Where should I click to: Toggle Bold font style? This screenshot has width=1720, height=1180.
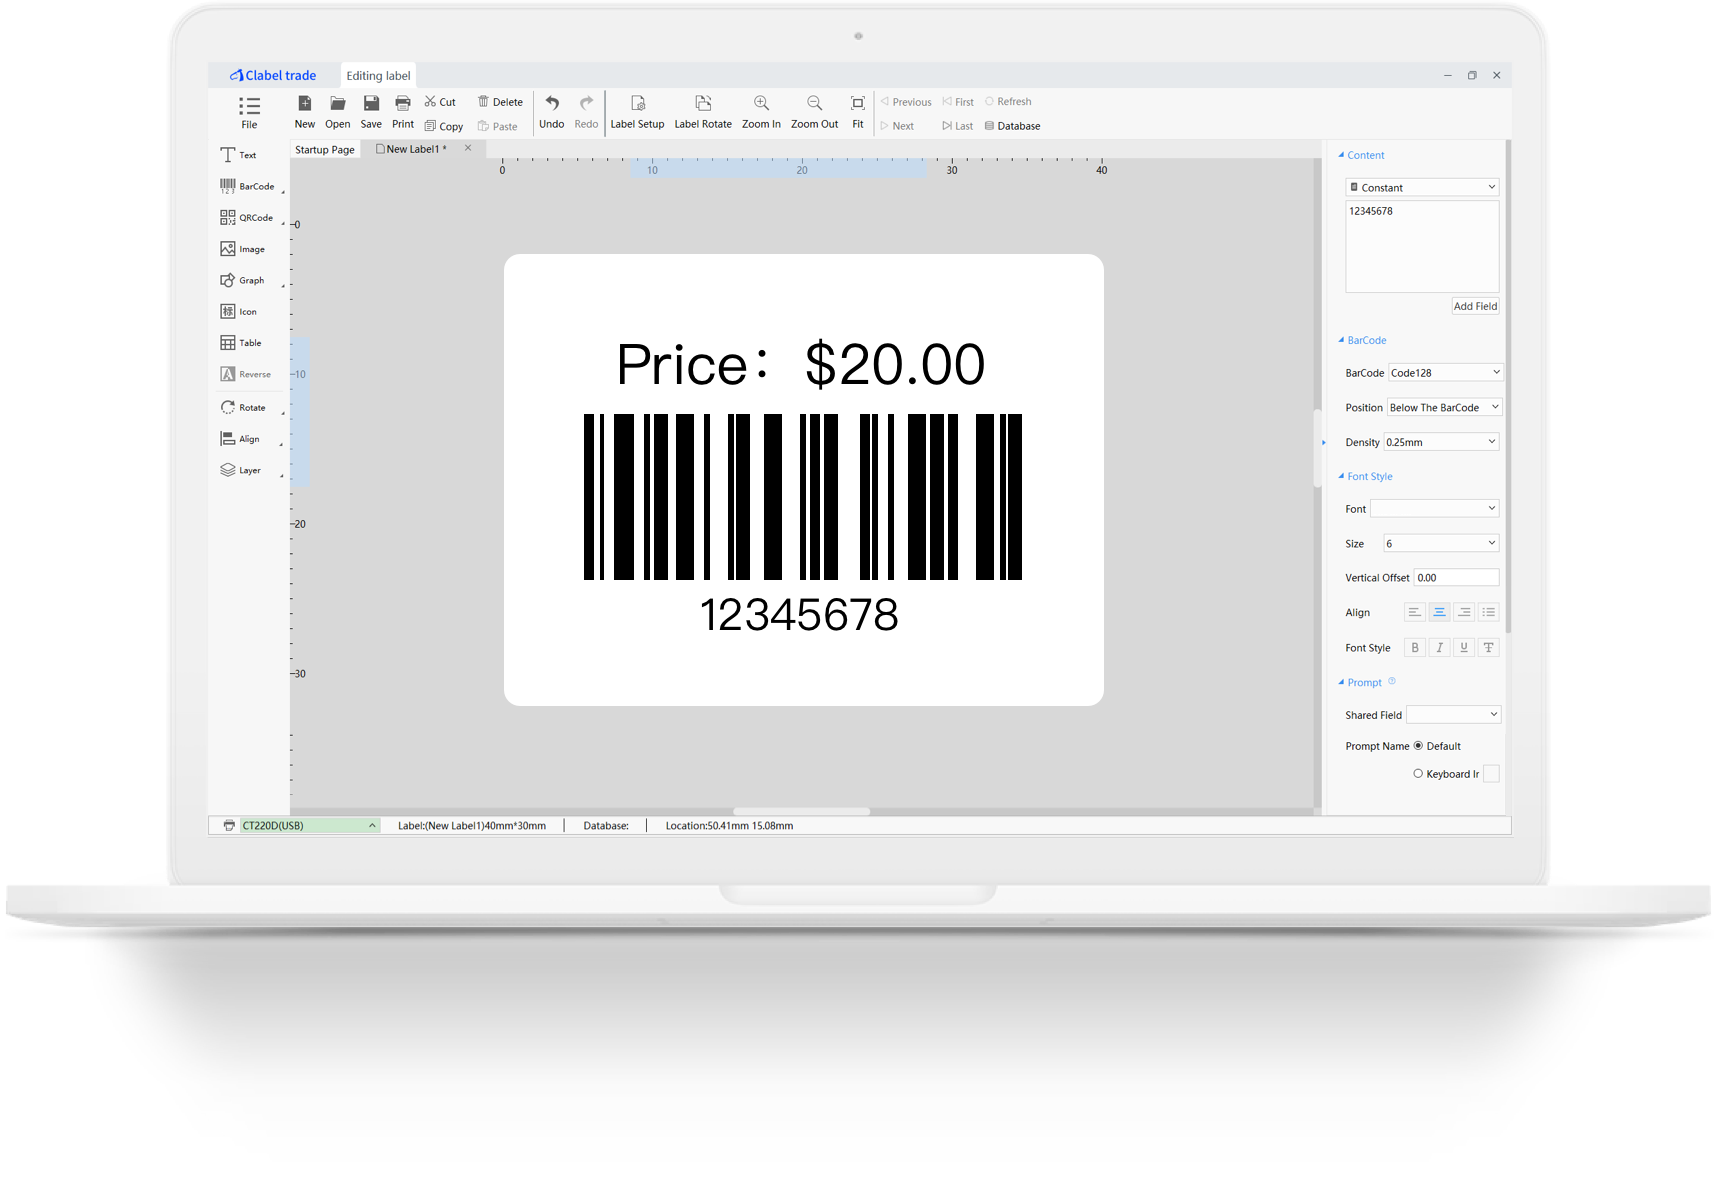pyautogui.click(x=1414, y=647)
